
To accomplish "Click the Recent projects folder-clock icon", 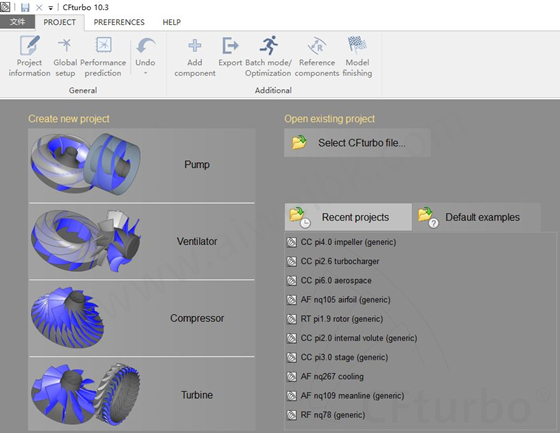I will tap(299, 217).
